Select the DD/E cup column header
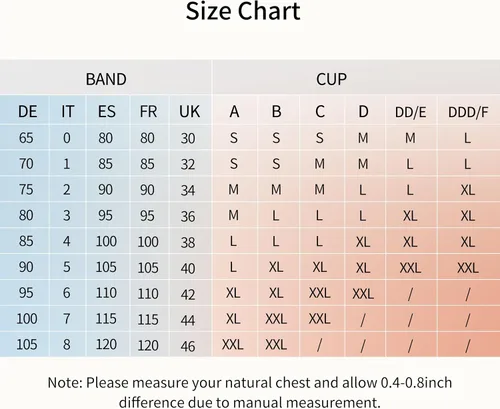This screenshot has height=409, width=500. pos(411,111)
